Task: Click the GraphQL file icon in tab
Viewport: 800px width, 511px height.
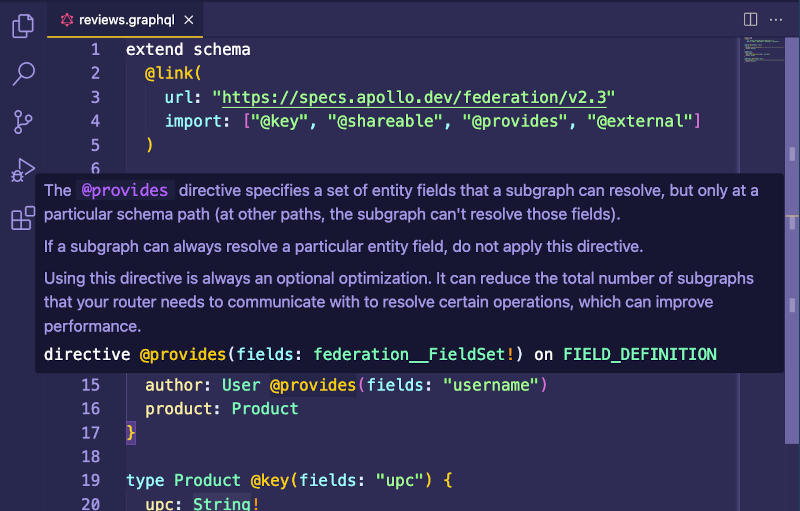Action: point(67,19)
